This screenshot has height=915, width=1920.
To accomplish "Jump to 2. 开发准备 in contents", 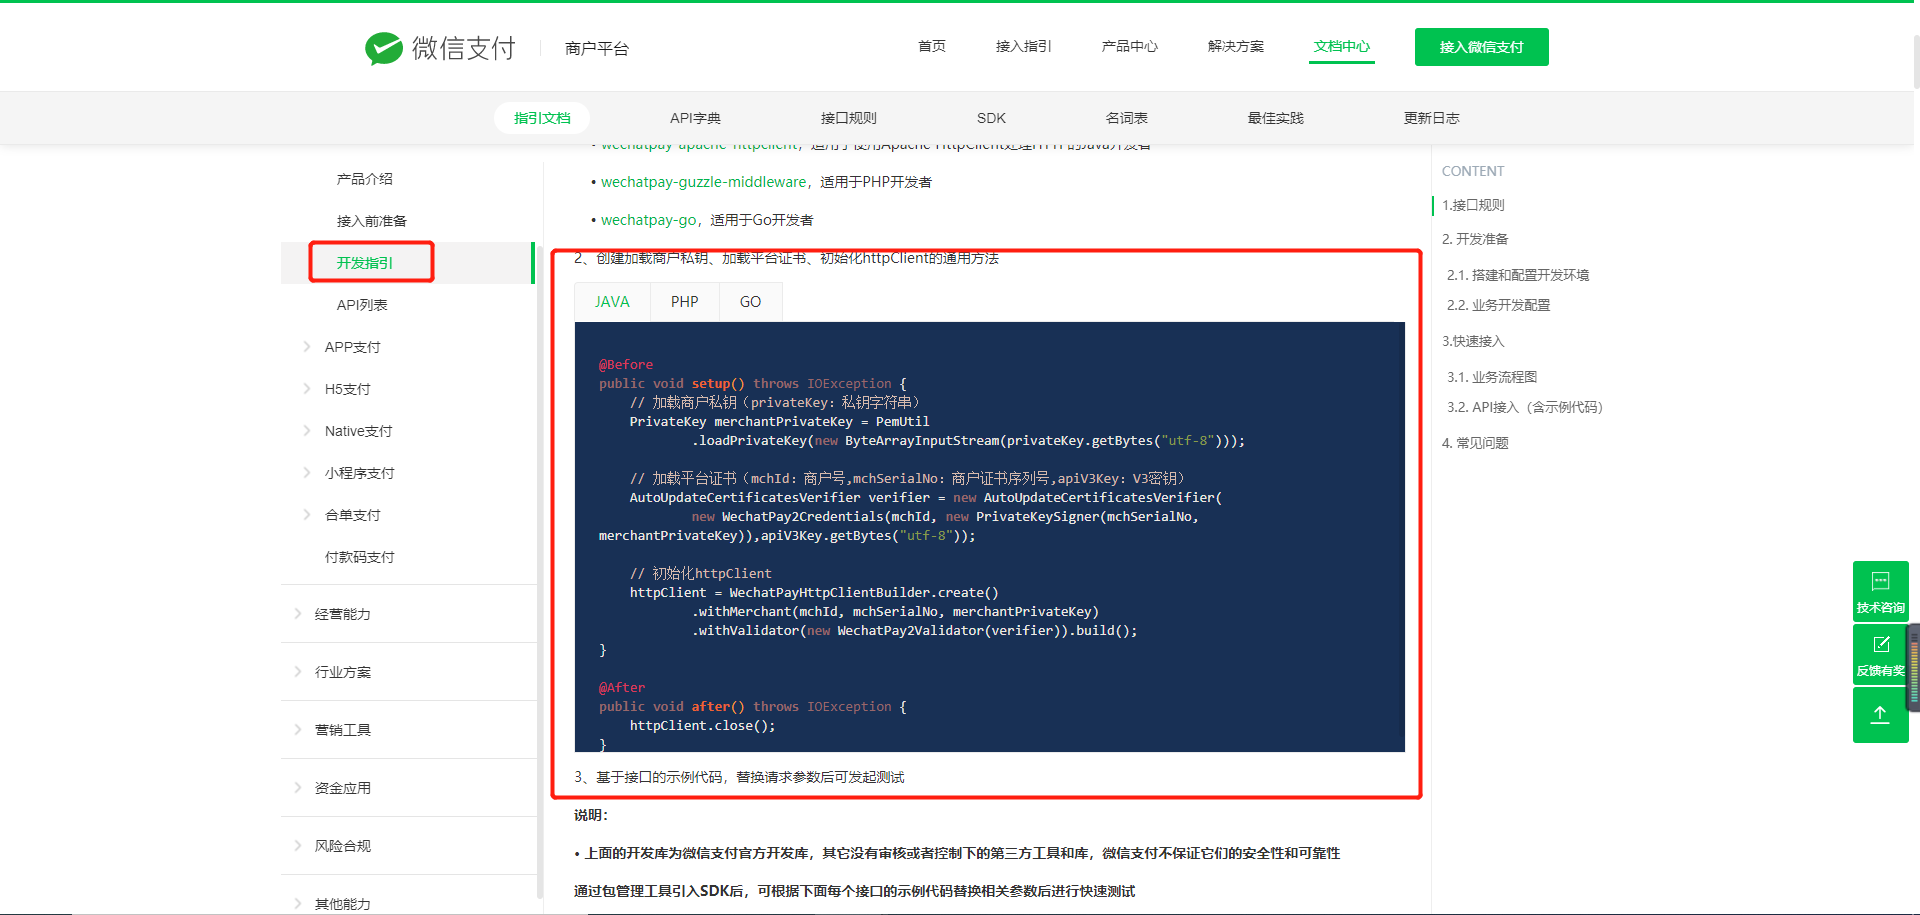I will click(1475, 239).
